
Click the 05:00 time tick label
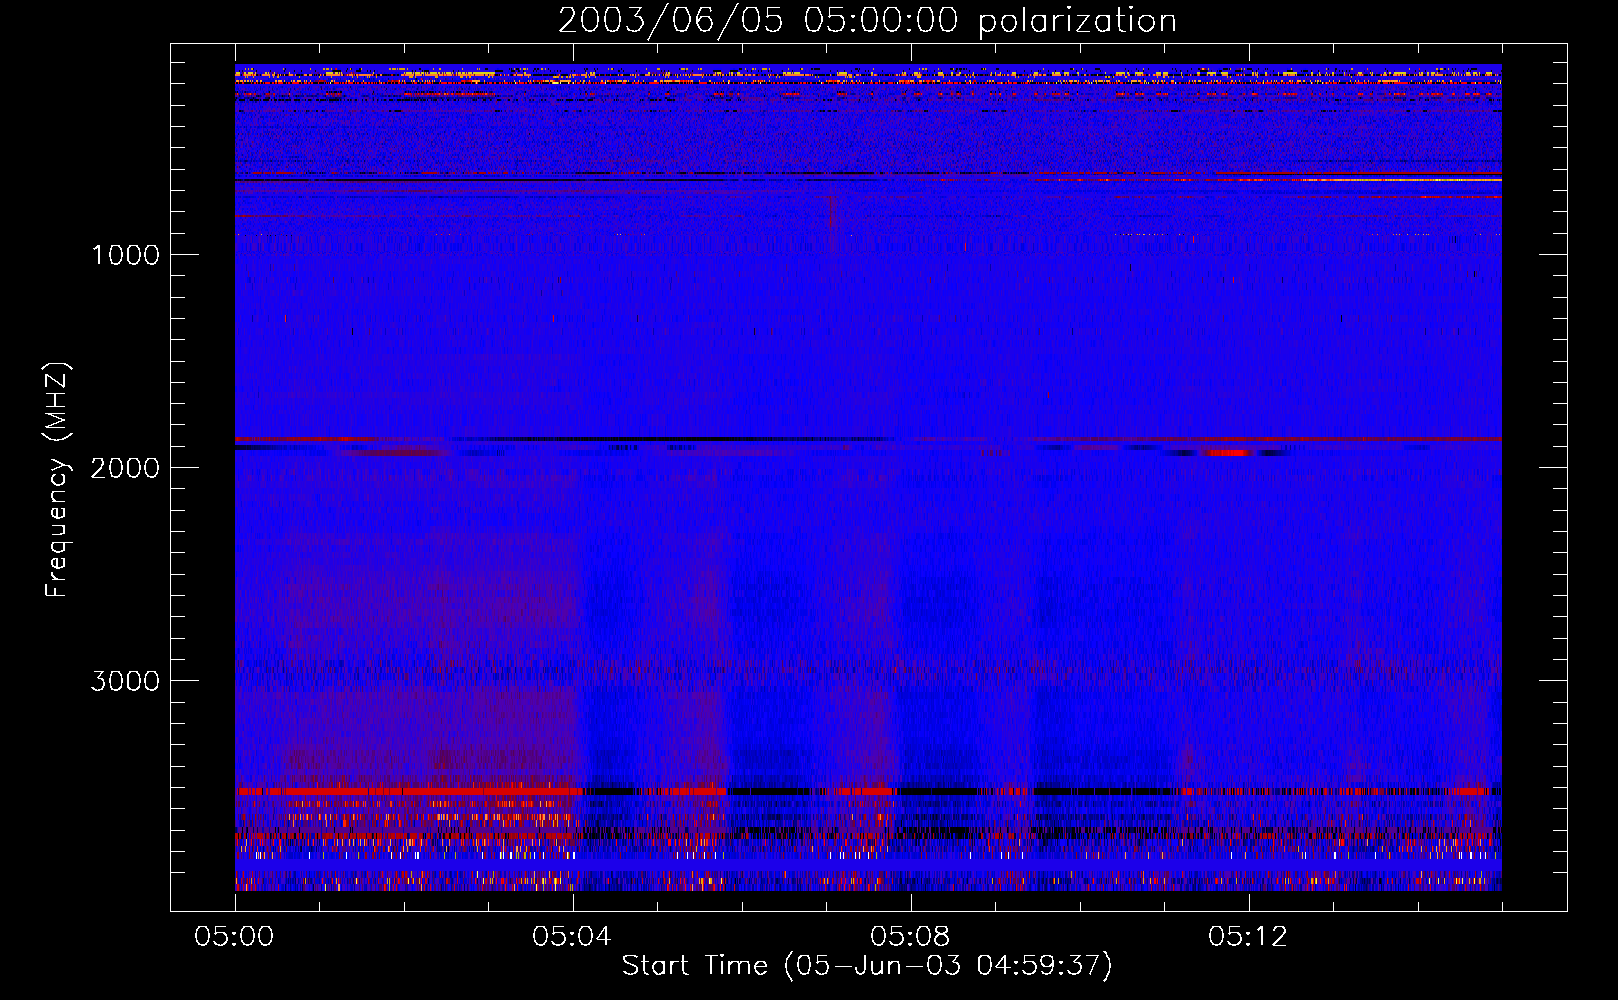coord(235,937)
